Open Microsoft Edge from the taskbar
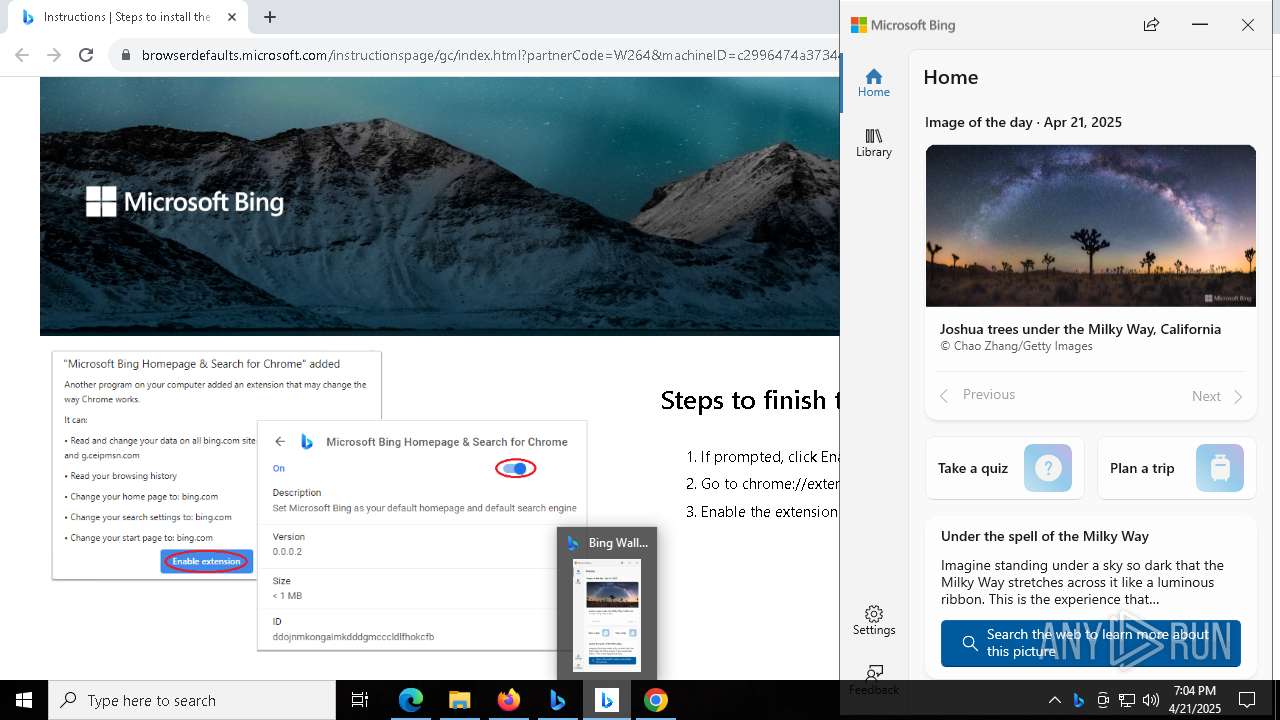 (411, 700)
